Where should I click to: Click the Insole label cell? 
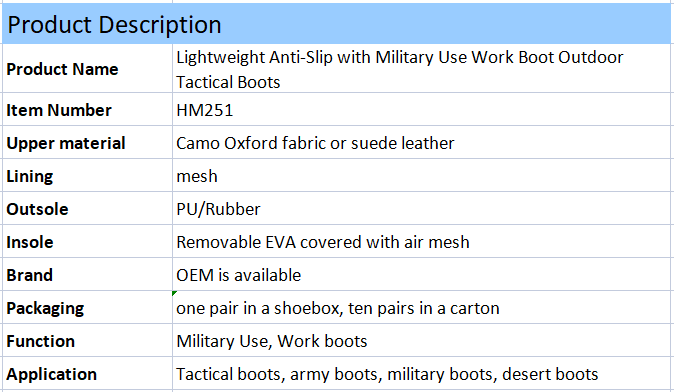pos(87,241)
